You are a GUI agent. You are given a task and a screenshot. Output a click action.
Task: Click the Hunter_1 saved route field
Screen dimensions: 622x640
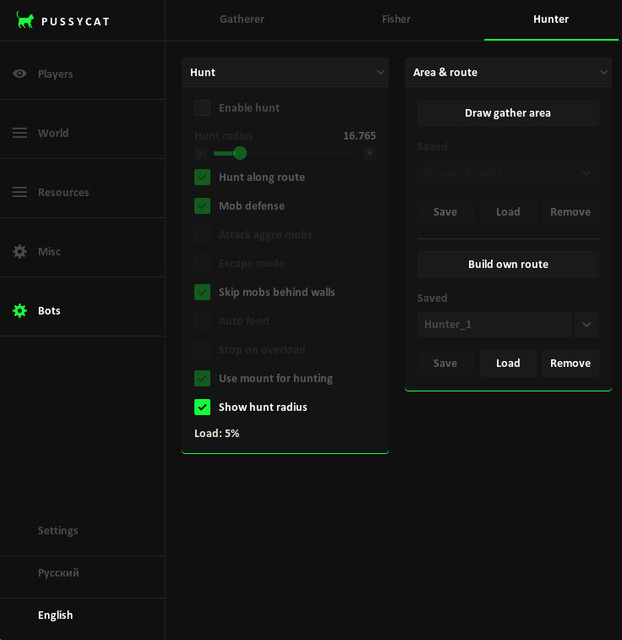click(494, 325)
